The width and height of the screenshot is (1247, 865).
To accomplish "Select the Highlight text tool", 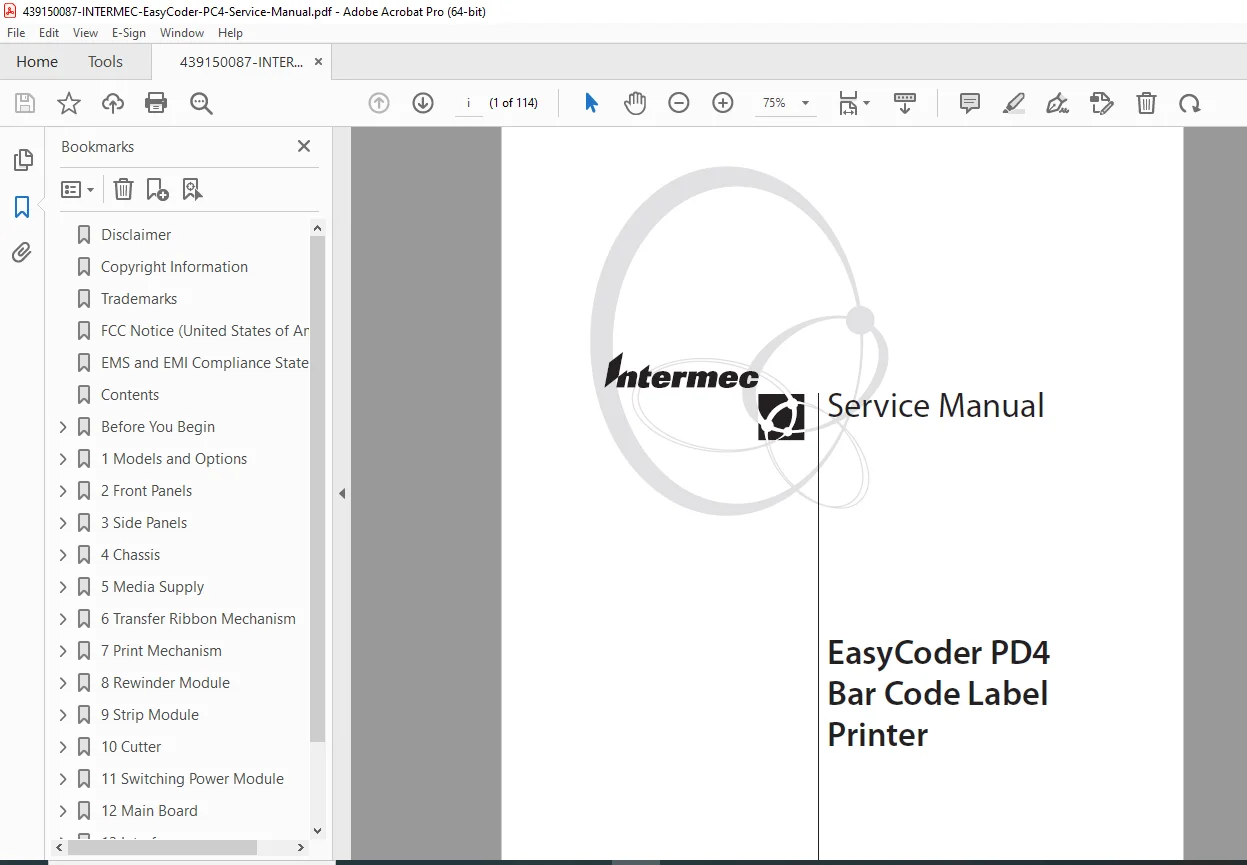I will [x=1014, y=103].
